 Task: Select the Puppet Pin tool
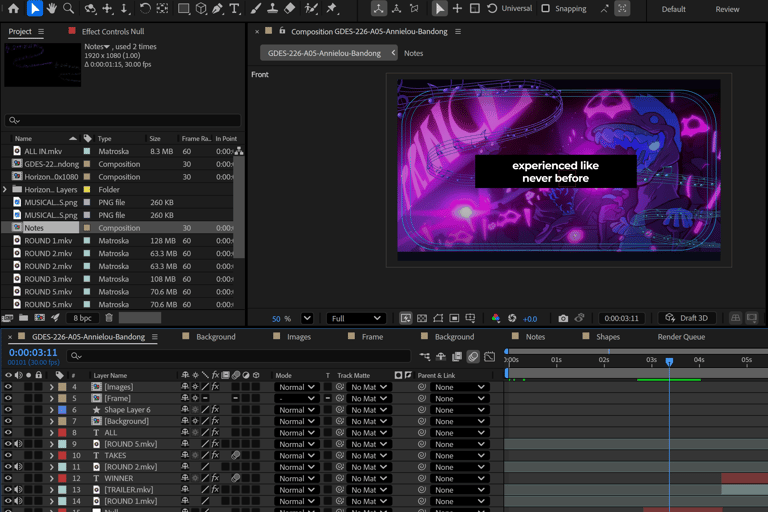(x=332, y=8)
